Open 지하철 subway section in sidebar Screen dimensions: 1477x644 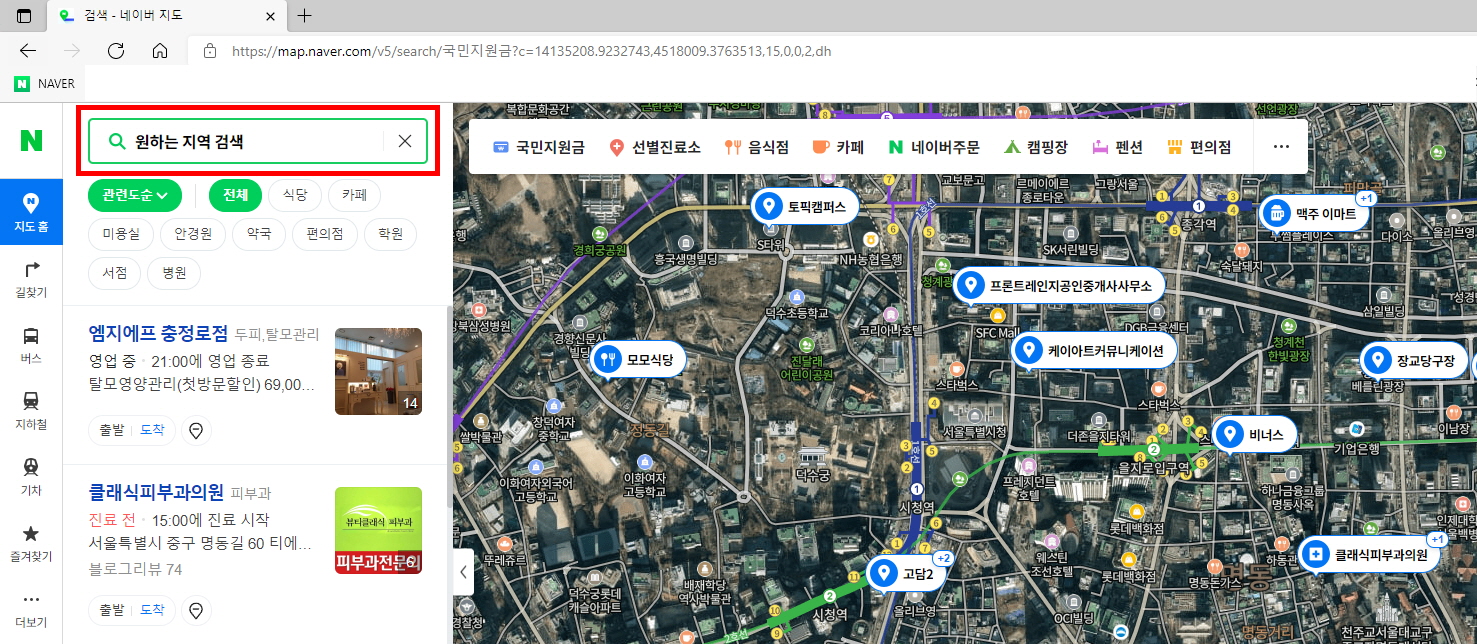31,410
